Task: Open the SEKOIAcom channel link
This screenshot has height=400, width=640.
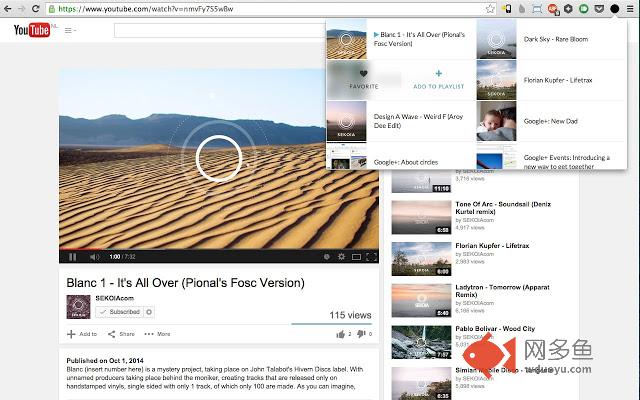Action: click(x=115, y=298)
